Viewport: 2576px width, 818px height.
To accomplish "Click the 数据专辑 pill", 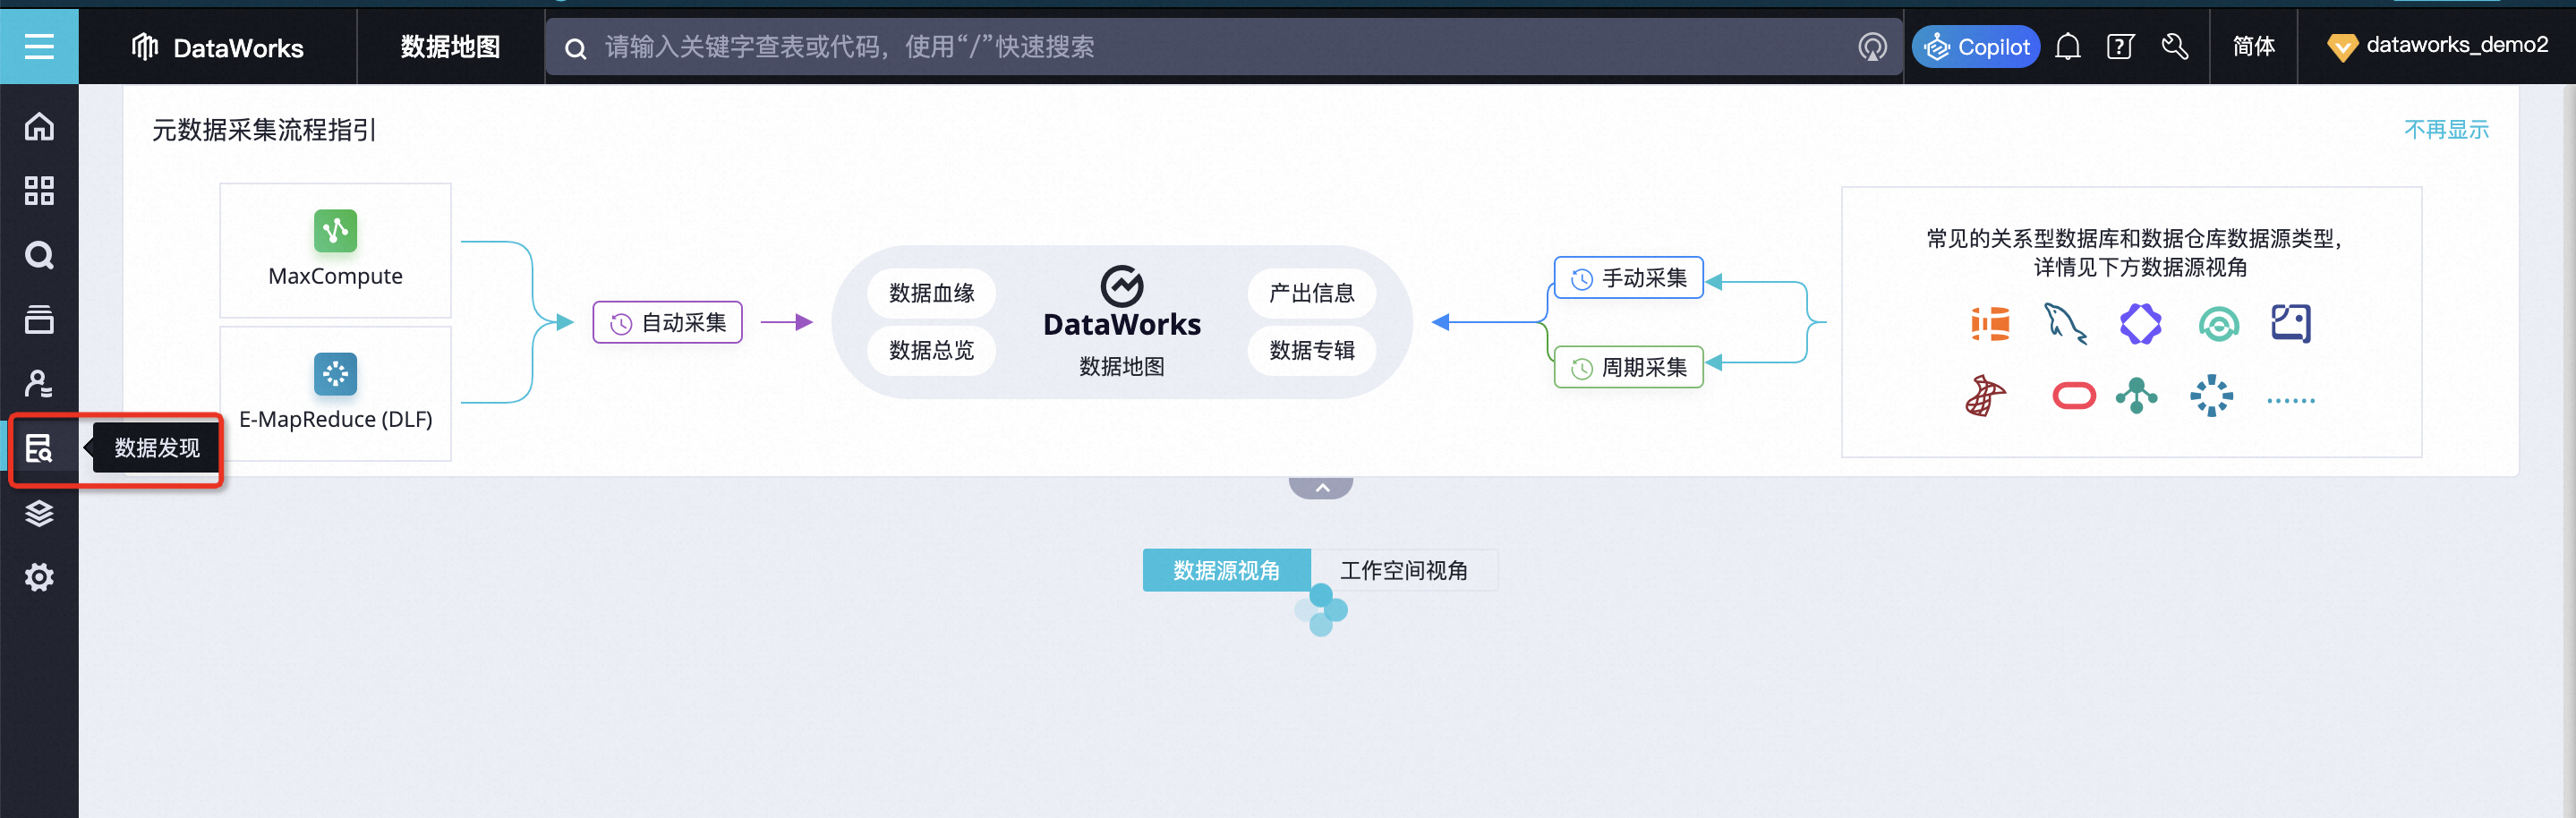I will [x=1311, y=350].
